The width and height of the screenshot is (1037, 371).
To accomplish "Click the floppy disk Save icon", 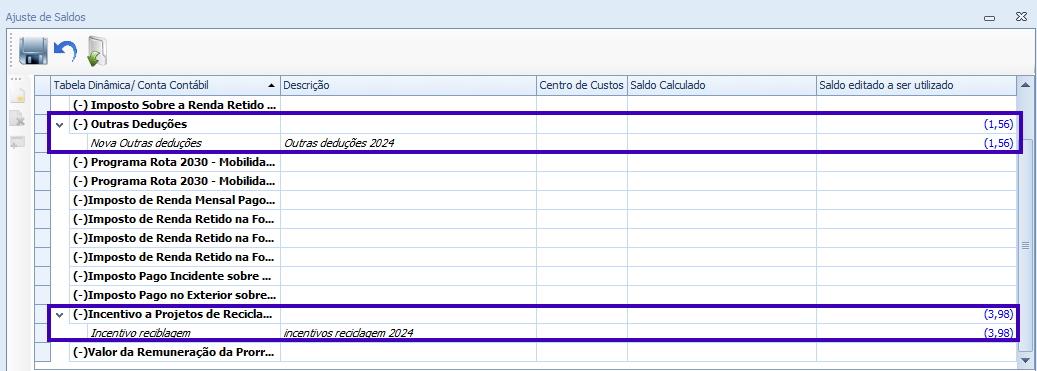I will click(33, 51).
